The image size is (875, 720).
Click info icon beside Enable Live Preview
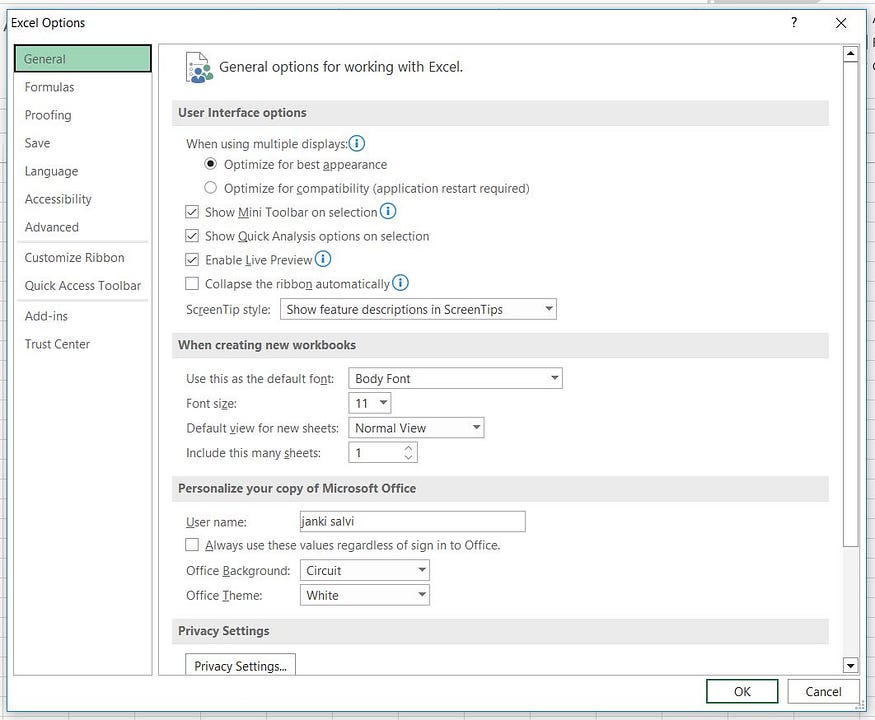click(323, 259)
